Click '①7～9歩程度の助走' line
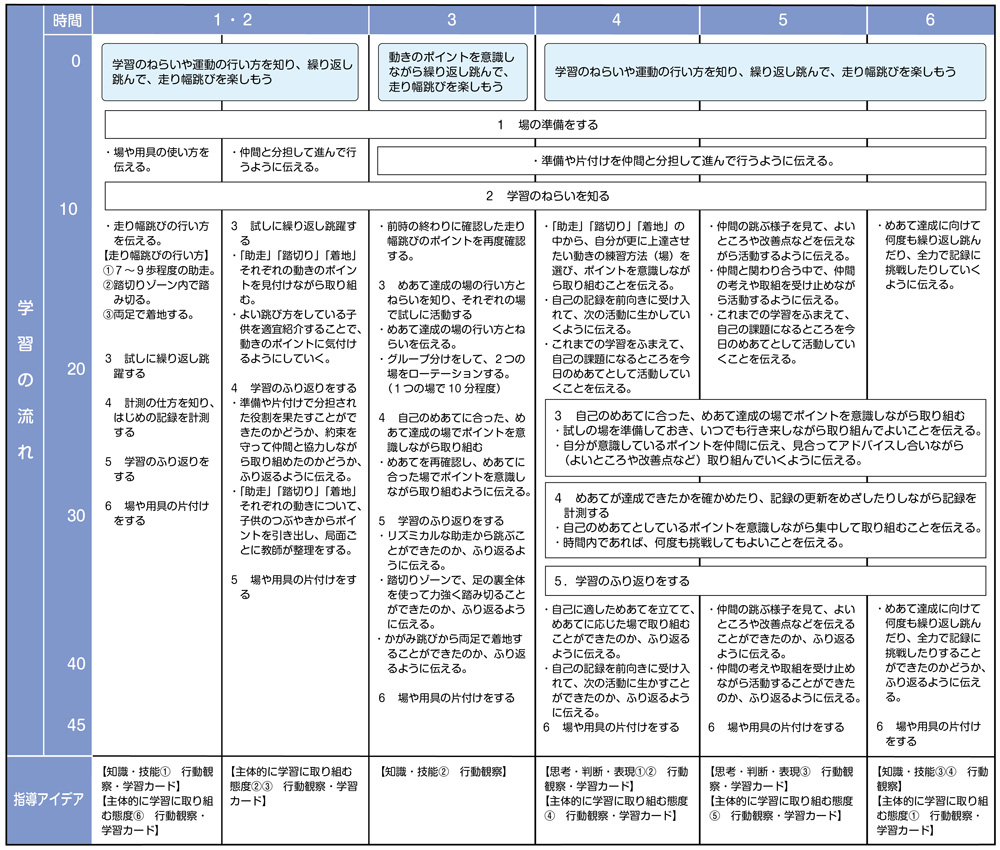The height and width of the screenshot is (850, 1000). pos(159,270)
